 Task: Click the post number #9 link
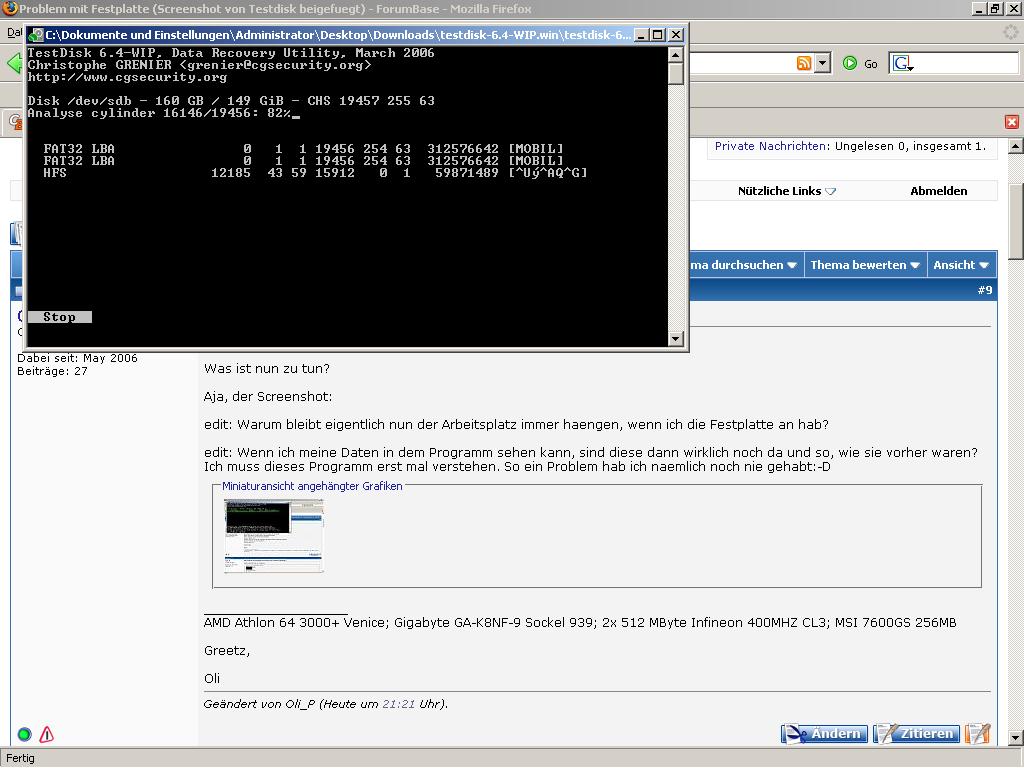click(x=985, y=290)
